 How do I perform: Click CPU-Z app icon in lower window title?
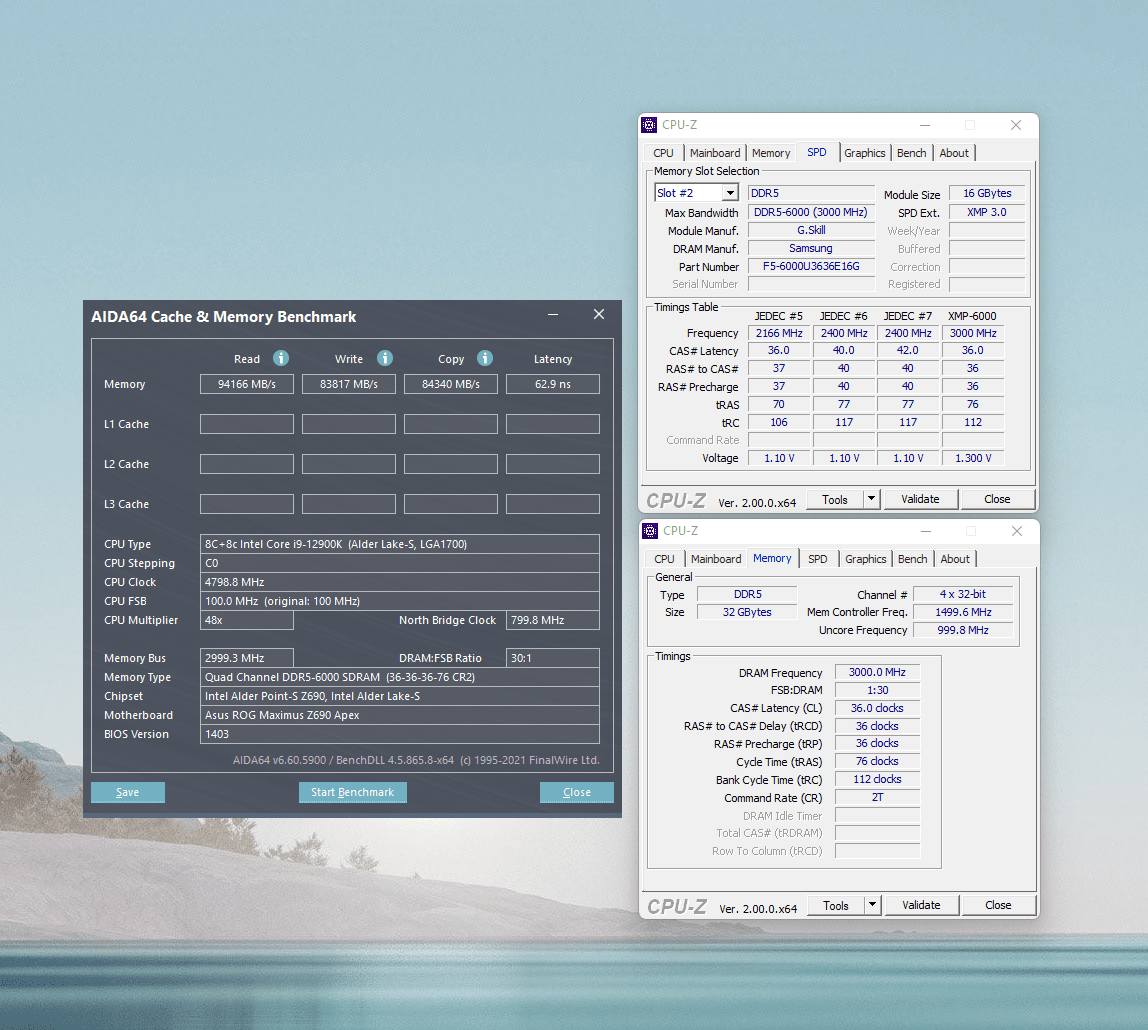(x=650, y=531)
